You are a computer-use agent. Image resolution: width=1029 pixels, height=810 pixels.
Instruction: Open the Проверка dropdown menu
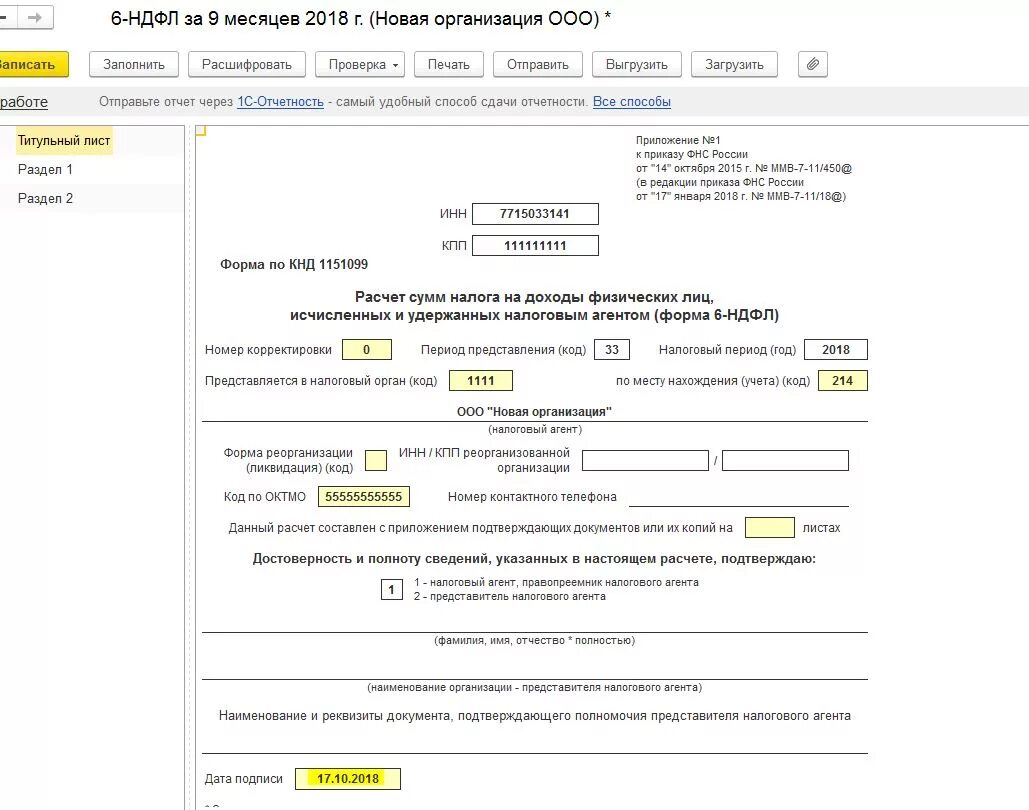(360, 64)
